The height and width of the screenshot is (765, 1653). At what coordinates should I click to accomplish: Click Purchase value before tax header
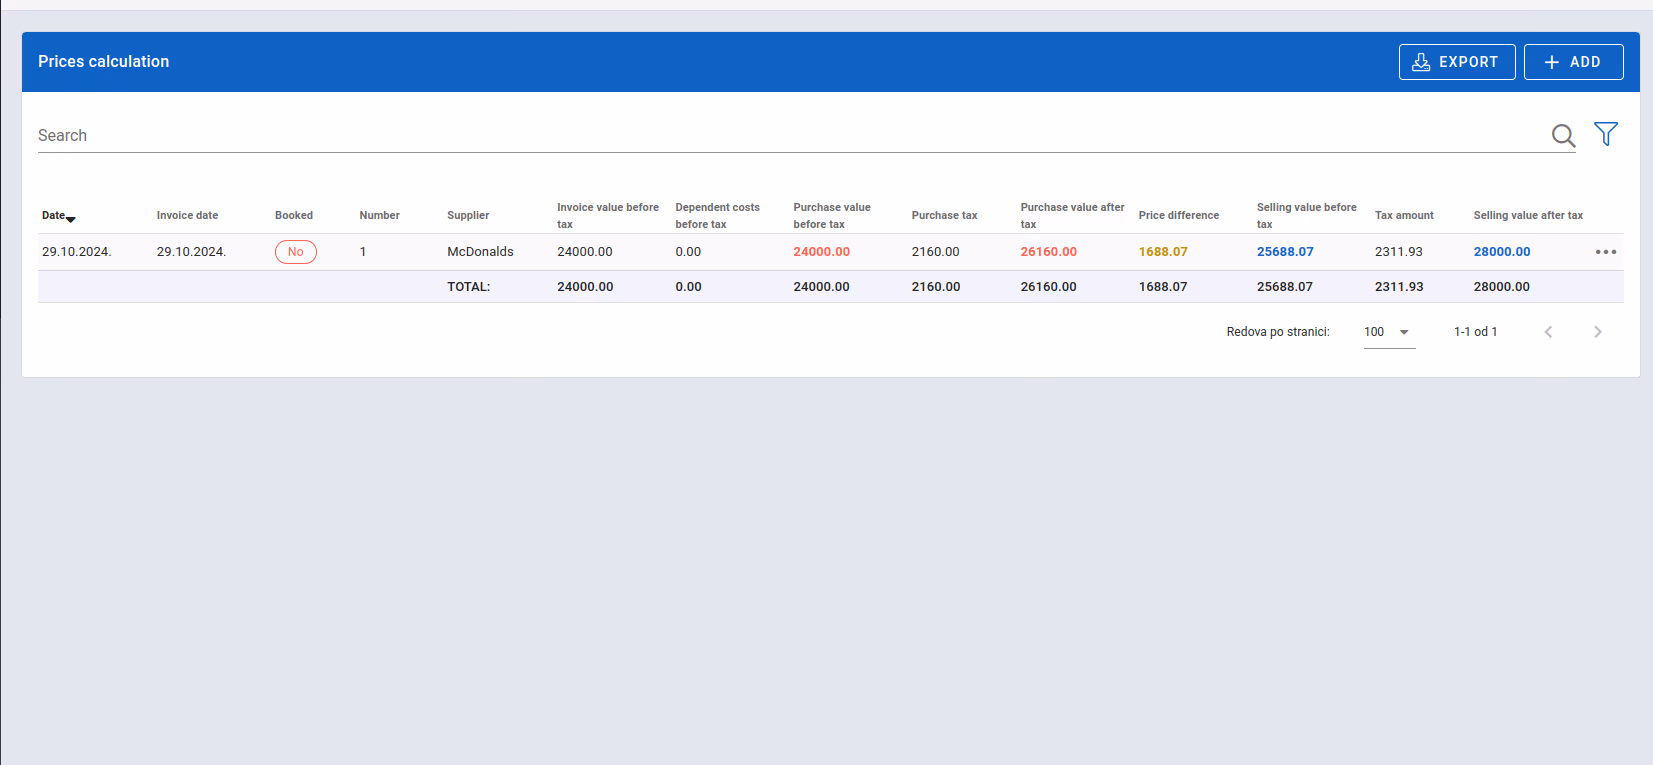point(832,216)
